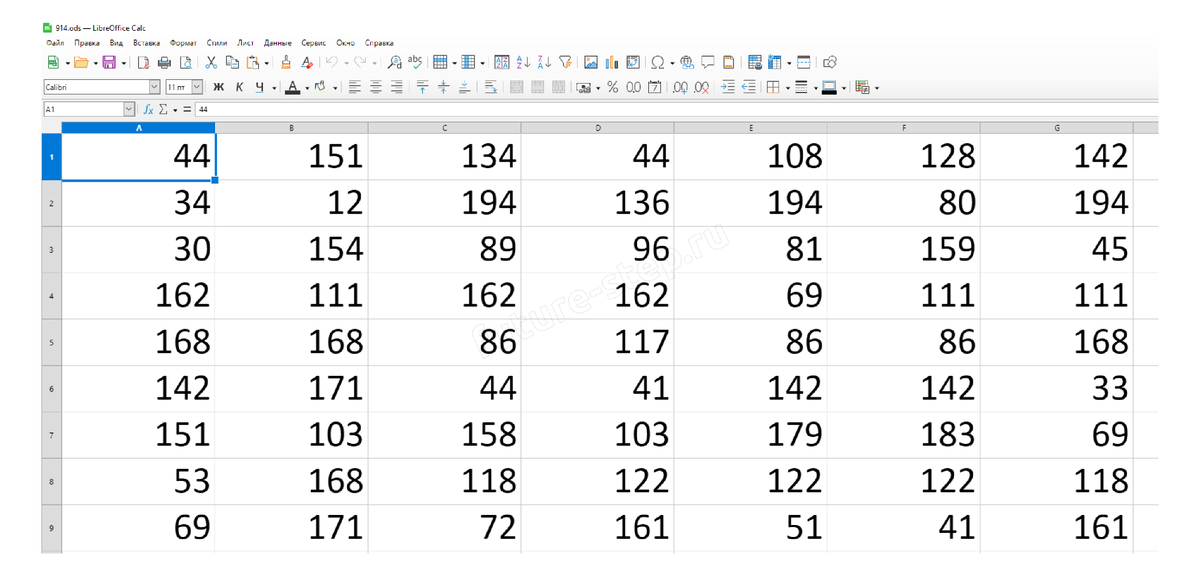Select row header 5
1200x574 pixels.
click(51, 342)
